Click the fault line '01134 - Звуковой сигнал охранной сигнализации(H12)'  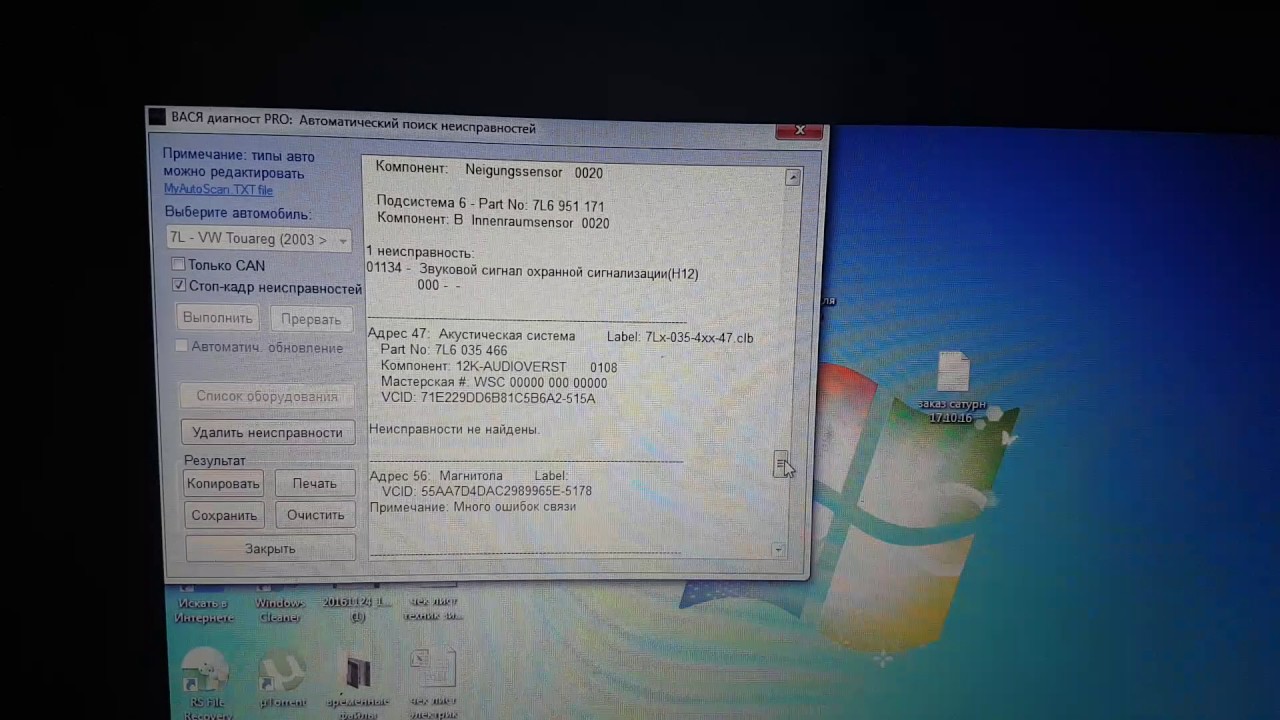[x=532, y=273]
